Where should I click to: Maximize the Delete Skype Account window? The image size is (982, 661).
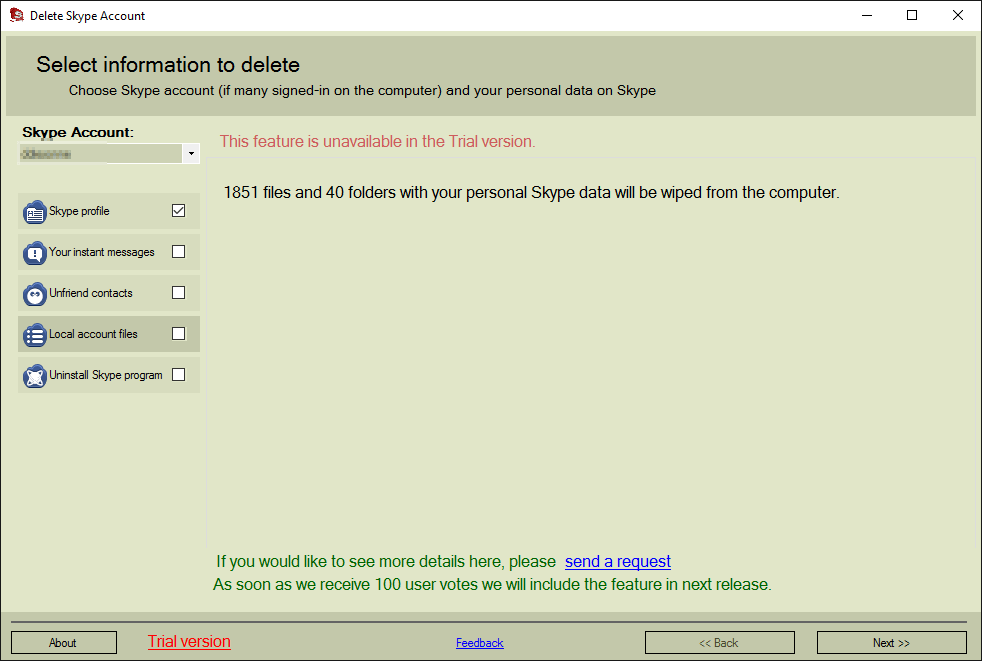[912, 15]
